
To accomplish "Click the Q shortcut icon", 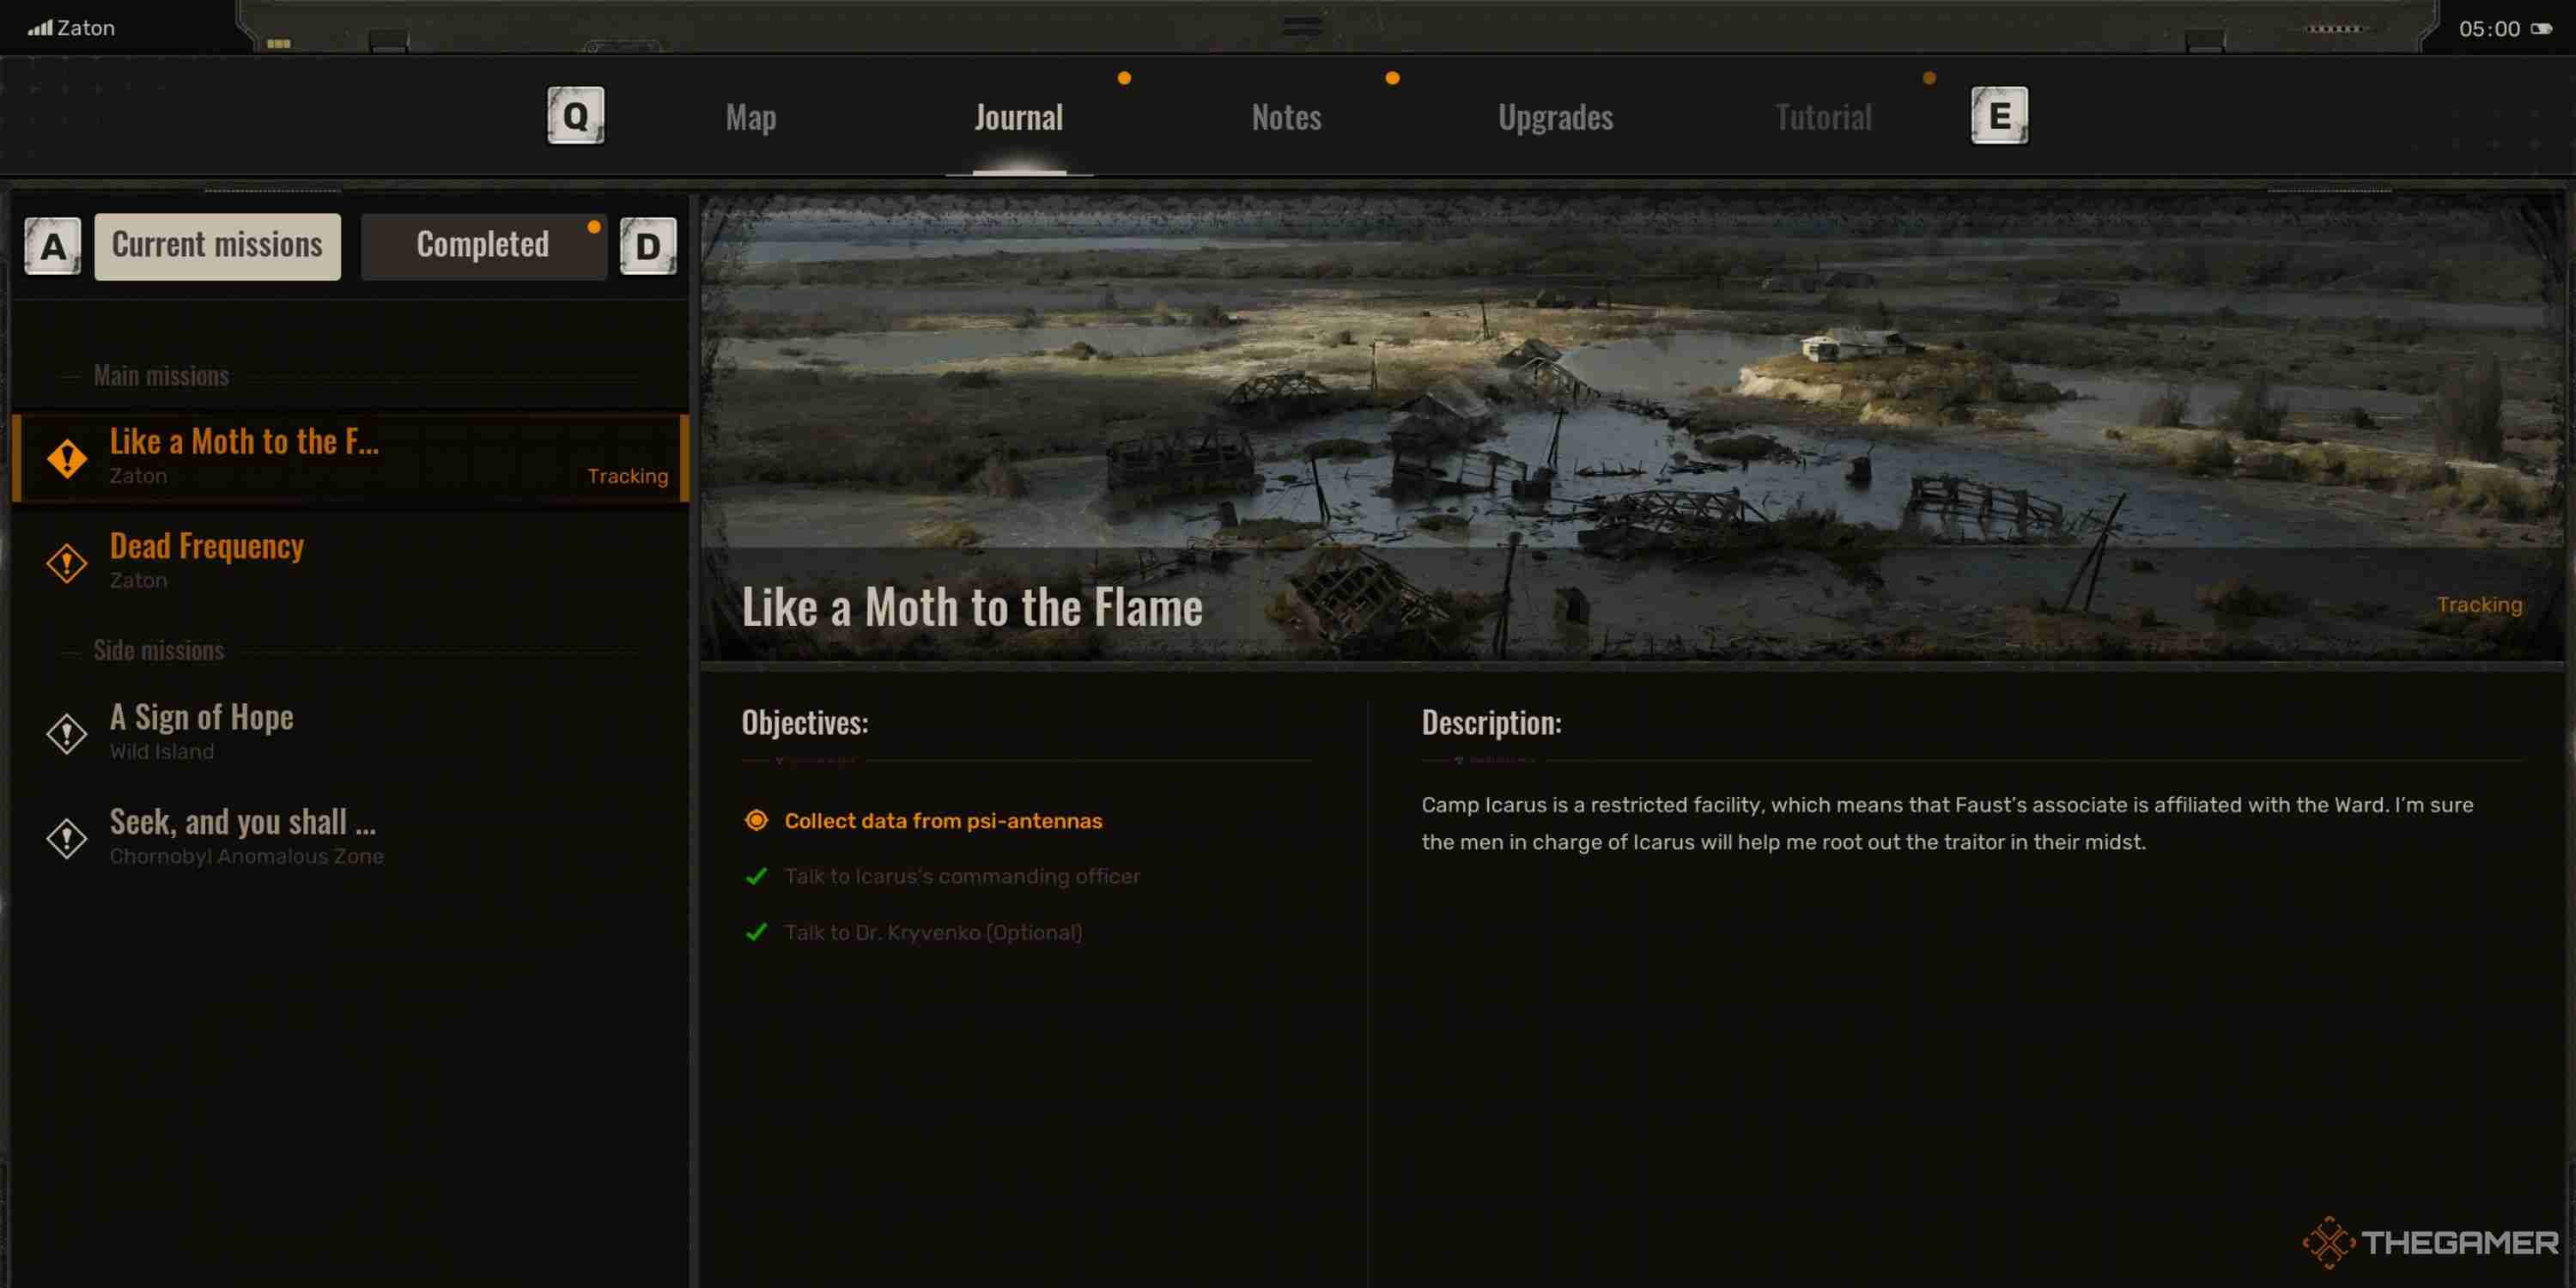I will 574,115.
